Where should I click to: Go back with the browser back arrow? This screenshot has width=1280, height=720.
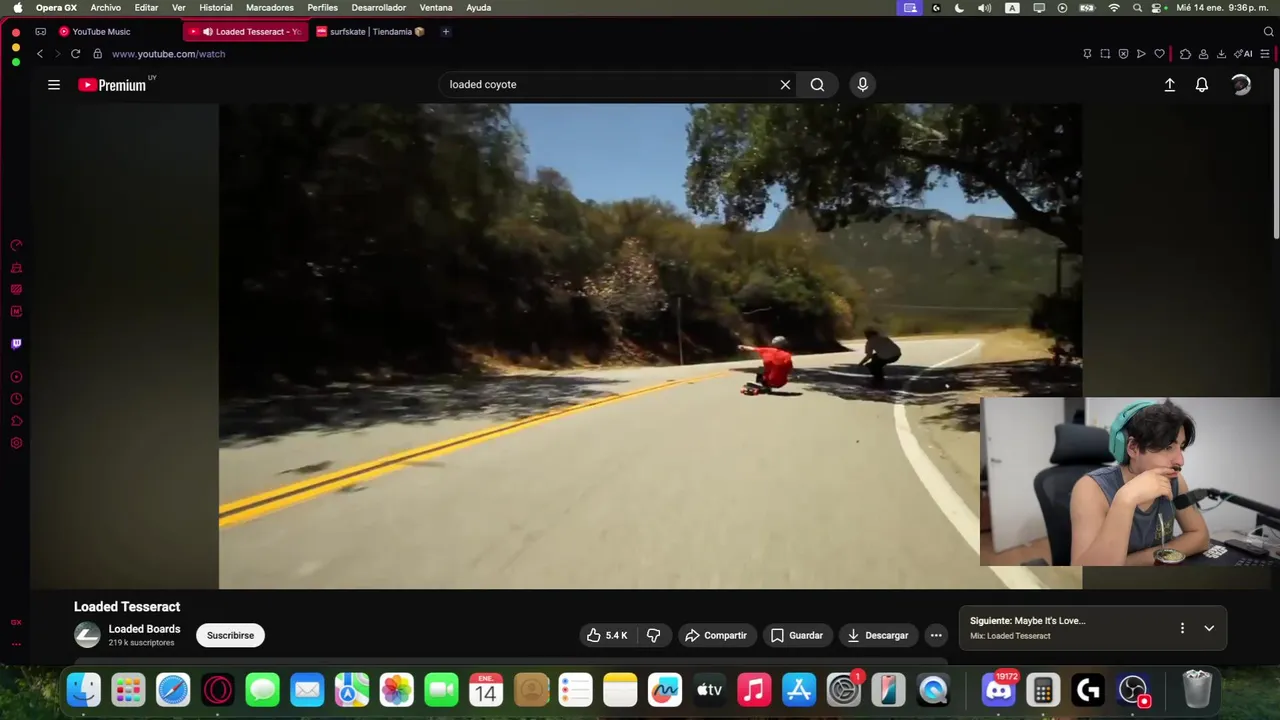coord(40,54)
